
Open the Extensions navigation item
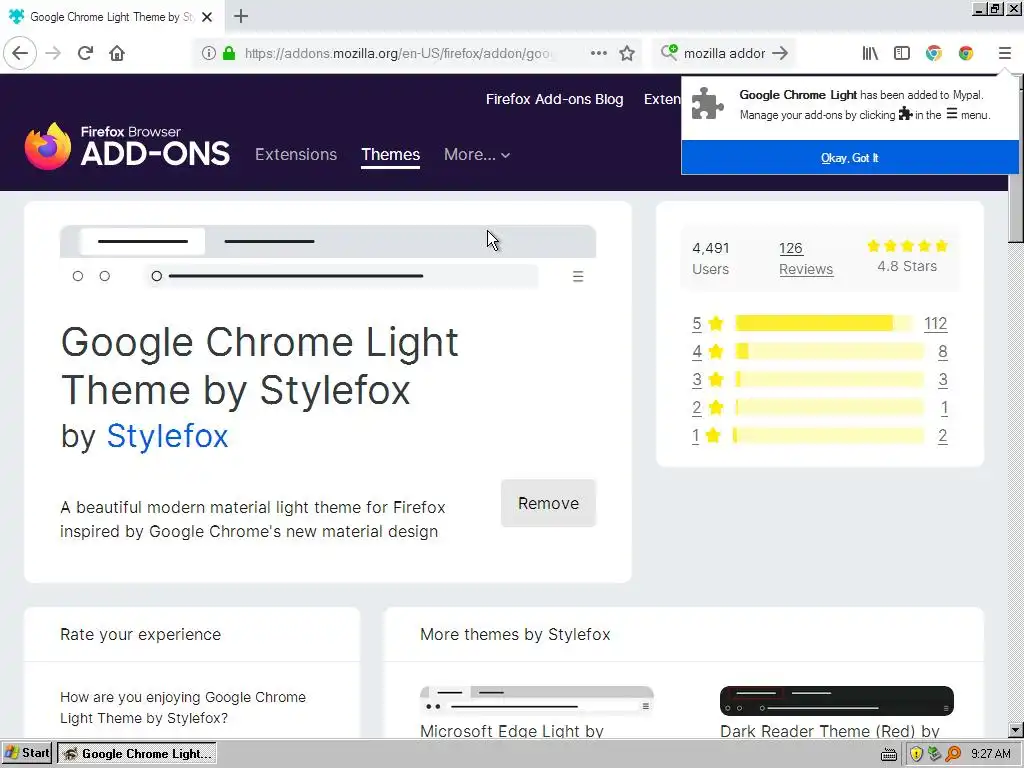coord(296,155)
